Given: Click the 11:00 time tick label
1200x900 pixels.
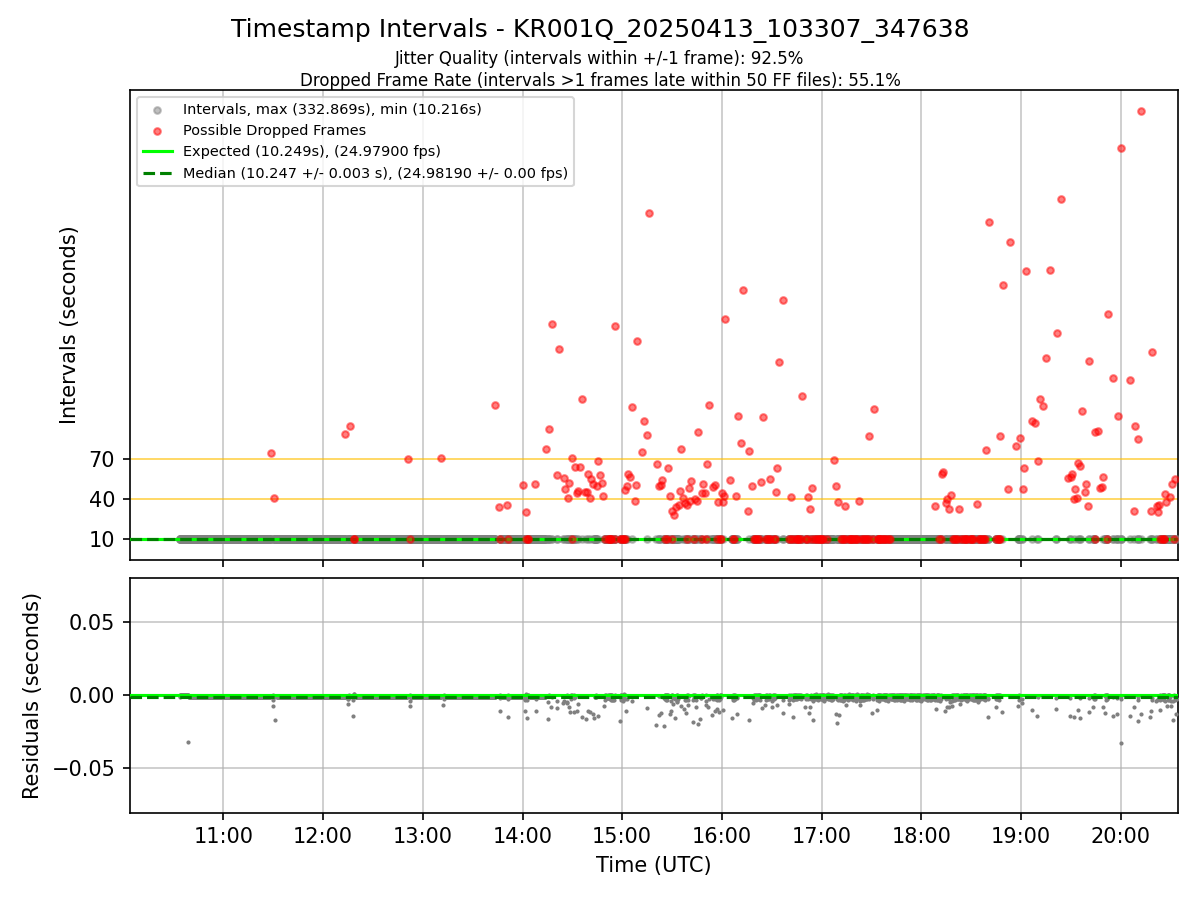Looking at the screenshot, I should coord(223,835).
